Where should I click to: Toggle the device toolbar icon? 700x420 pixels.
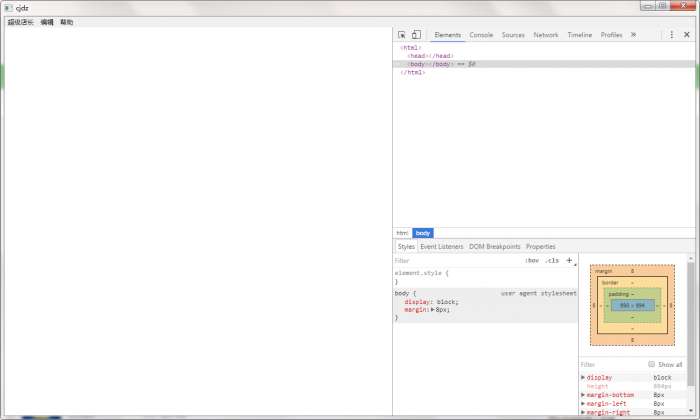click(x=416, y=34)
